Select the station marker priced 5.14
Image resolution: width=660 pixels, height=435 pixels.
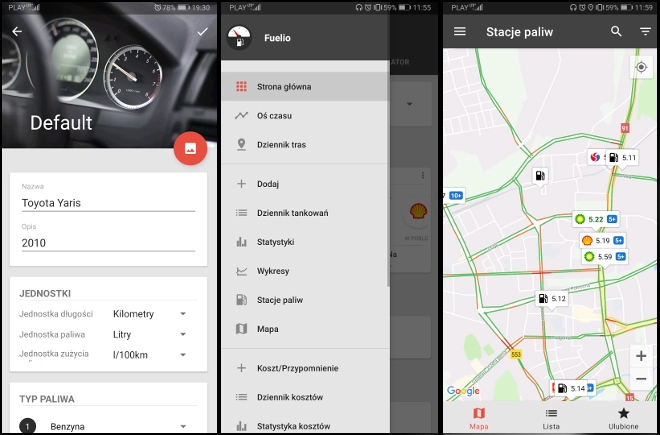click(x=570, y=388)
